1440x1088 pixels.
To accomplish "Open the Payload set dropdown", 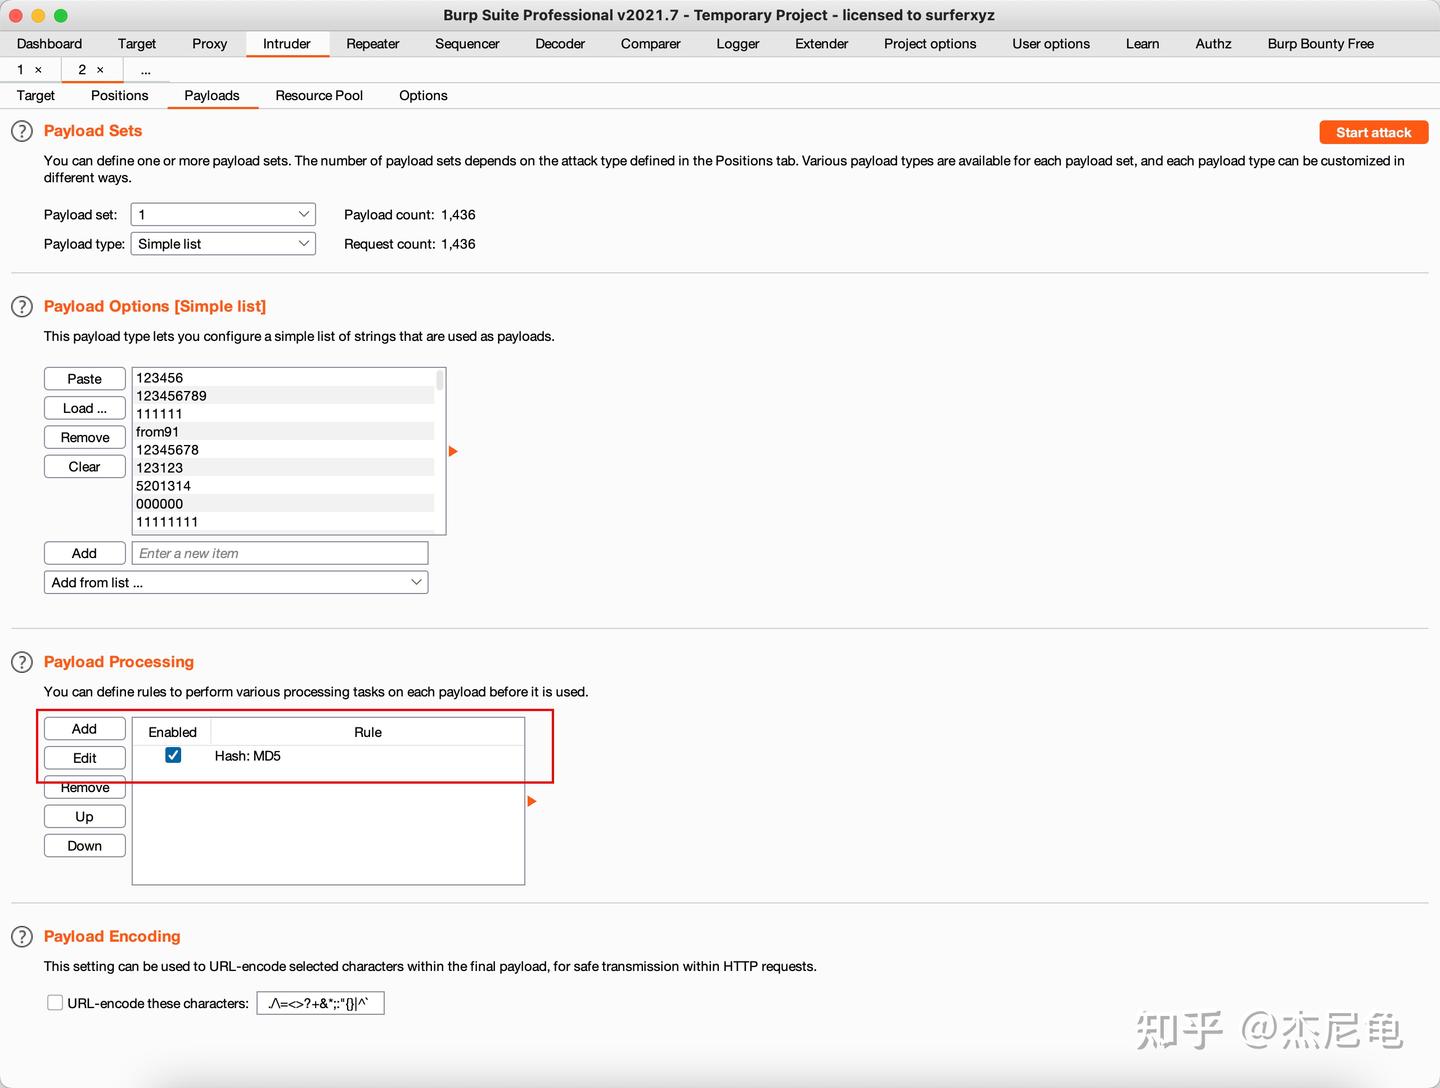I will coord(223,215).
